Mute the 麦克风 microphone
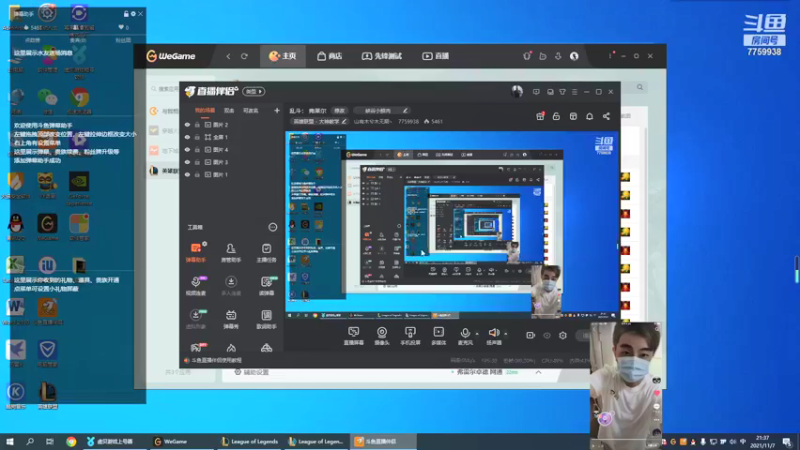800x450 pixels. point(465,336)
